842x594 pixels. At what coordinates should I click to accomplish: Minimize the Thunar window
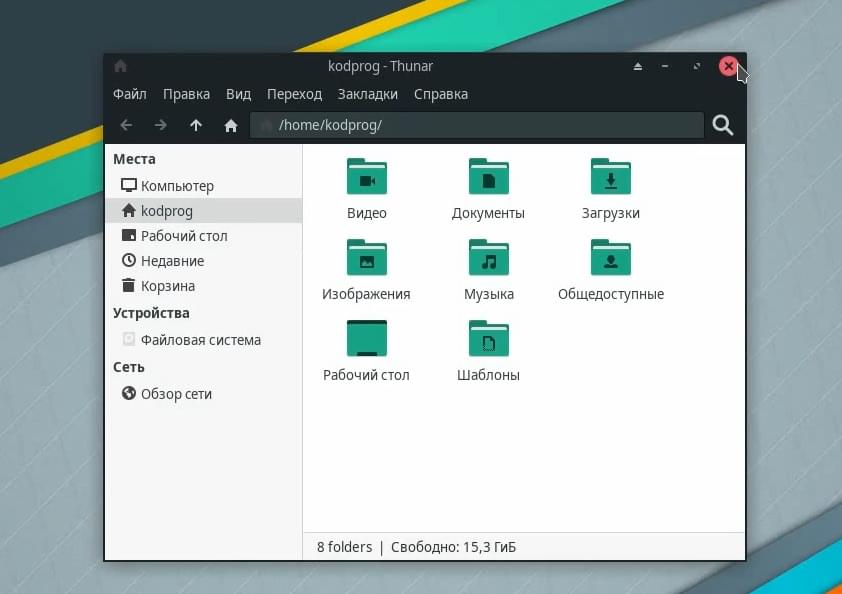coord(665,66)
